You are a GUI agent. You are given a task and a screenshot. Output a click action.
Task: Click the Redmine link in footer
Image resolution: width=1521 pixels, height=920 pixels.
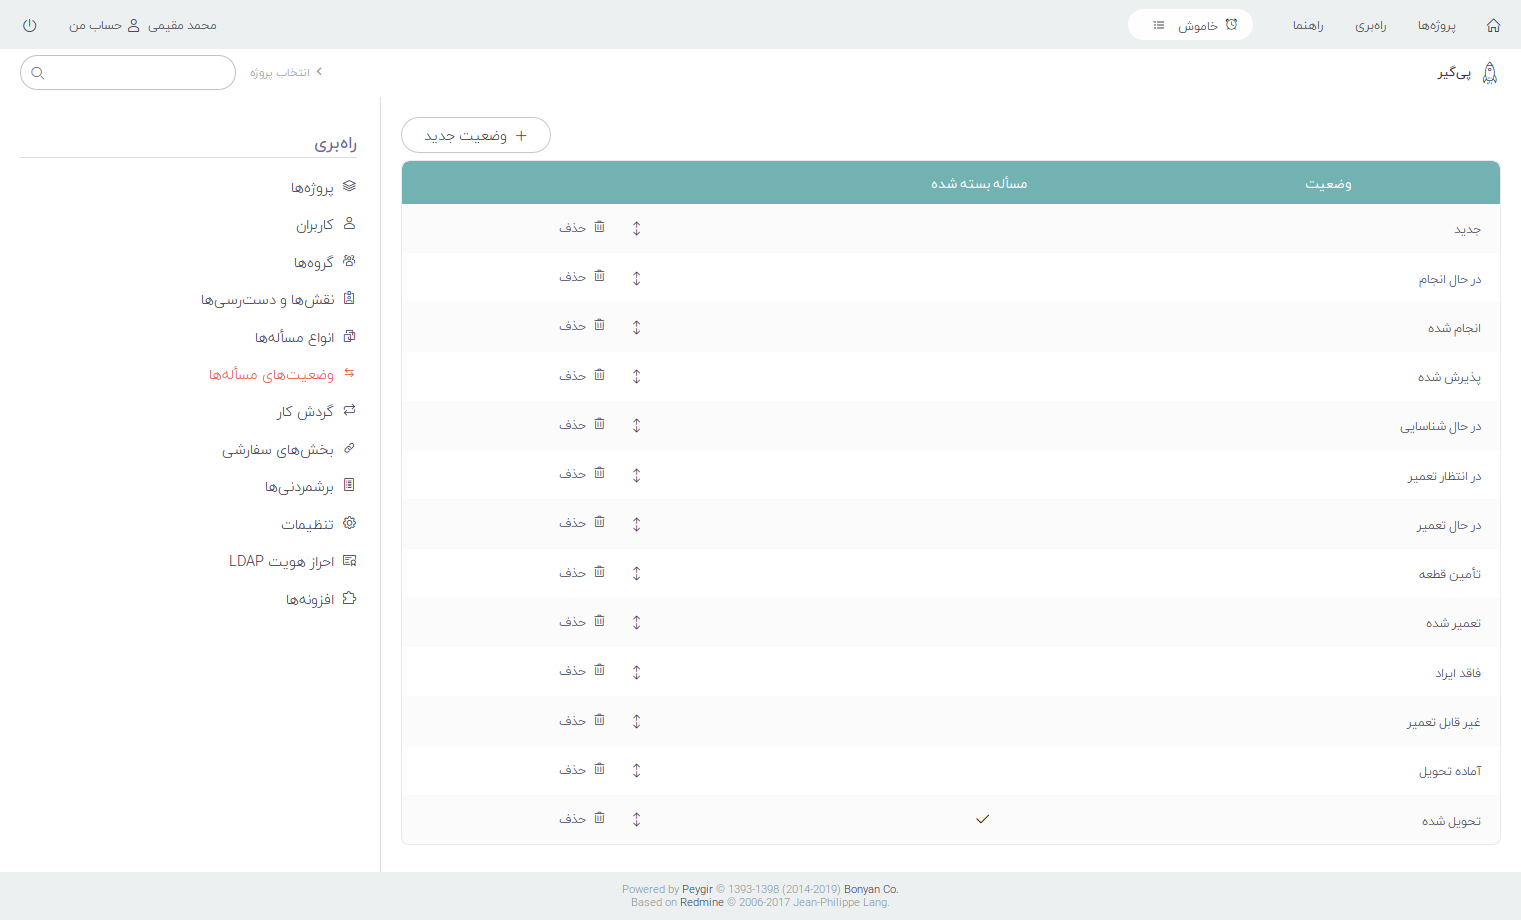pos(701,902)
